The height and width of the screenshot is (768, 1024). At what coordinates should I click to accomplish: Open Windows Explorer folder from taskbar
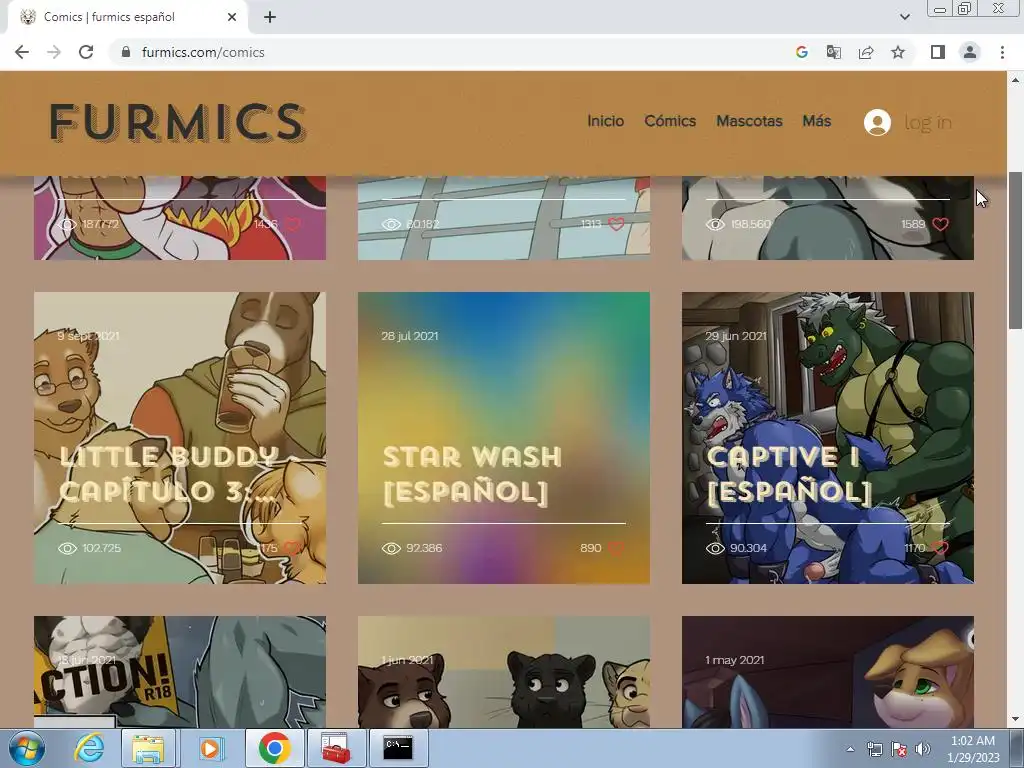click(148, 748)
